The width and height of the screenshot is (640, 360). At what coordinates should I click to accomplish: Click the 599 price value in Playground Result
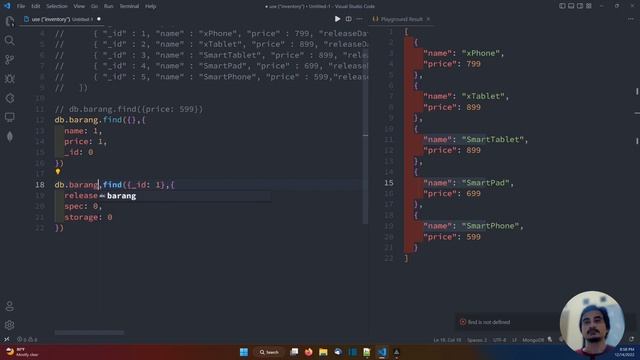pyautogui.click(x=473, y=237)
